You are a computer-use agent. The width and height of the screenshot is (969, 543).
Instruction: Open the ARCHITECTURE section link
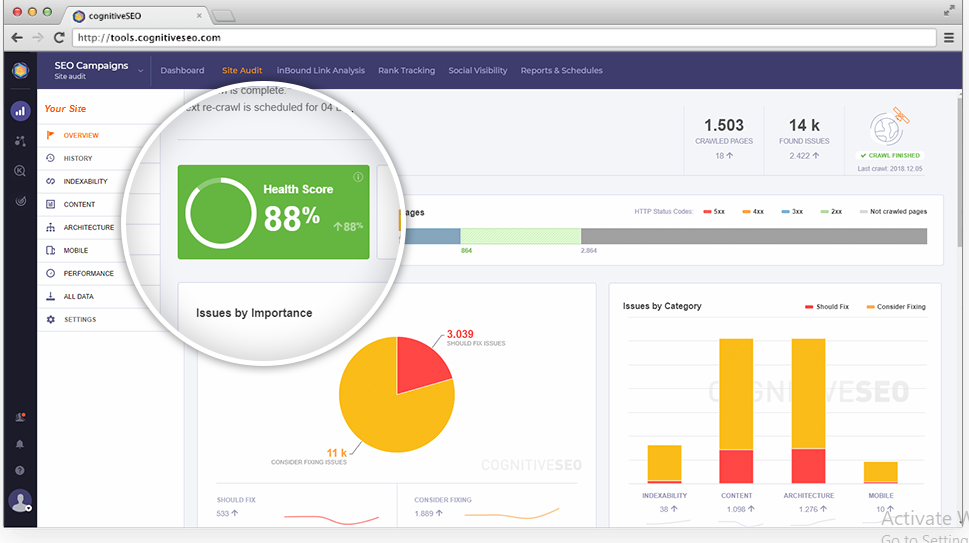tap(89, 227)
